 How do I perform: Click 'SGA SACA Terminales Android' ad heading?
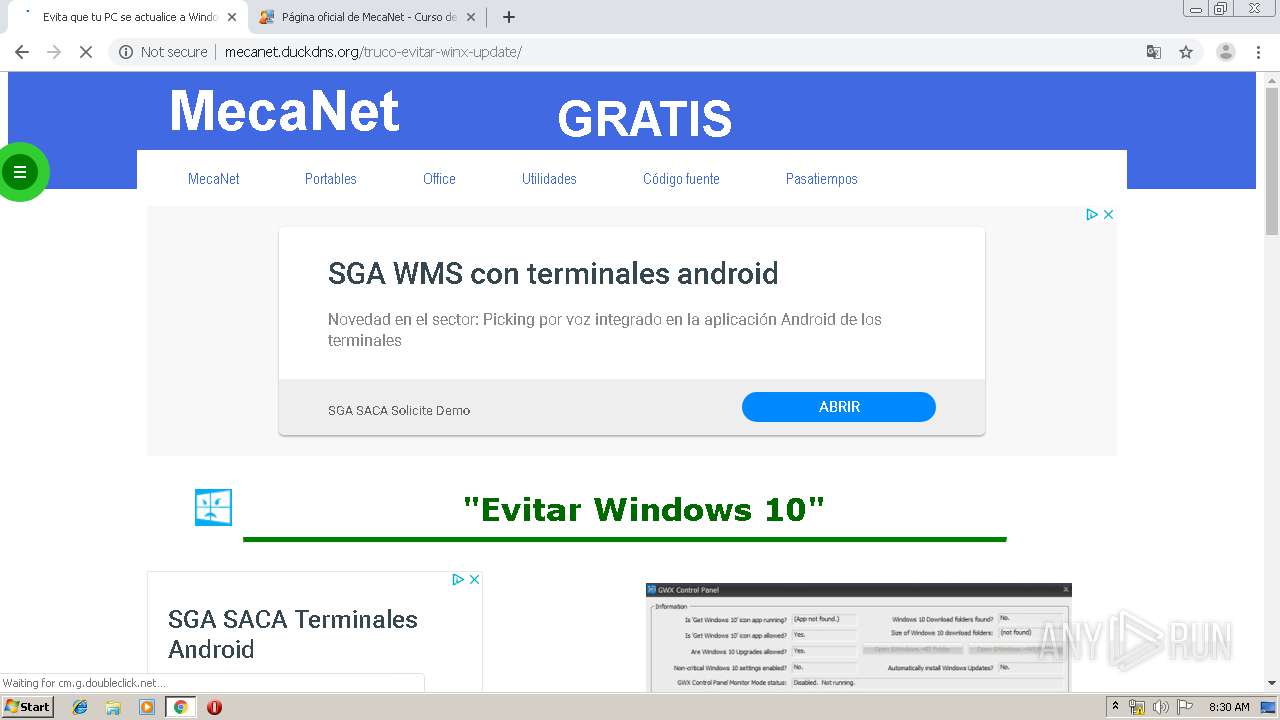click(293, 634)
